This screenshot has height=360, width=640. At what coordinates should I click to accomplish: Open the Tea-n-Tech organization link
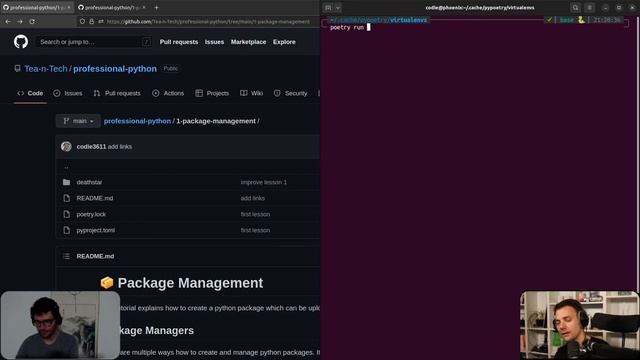(x=46, y=69)
